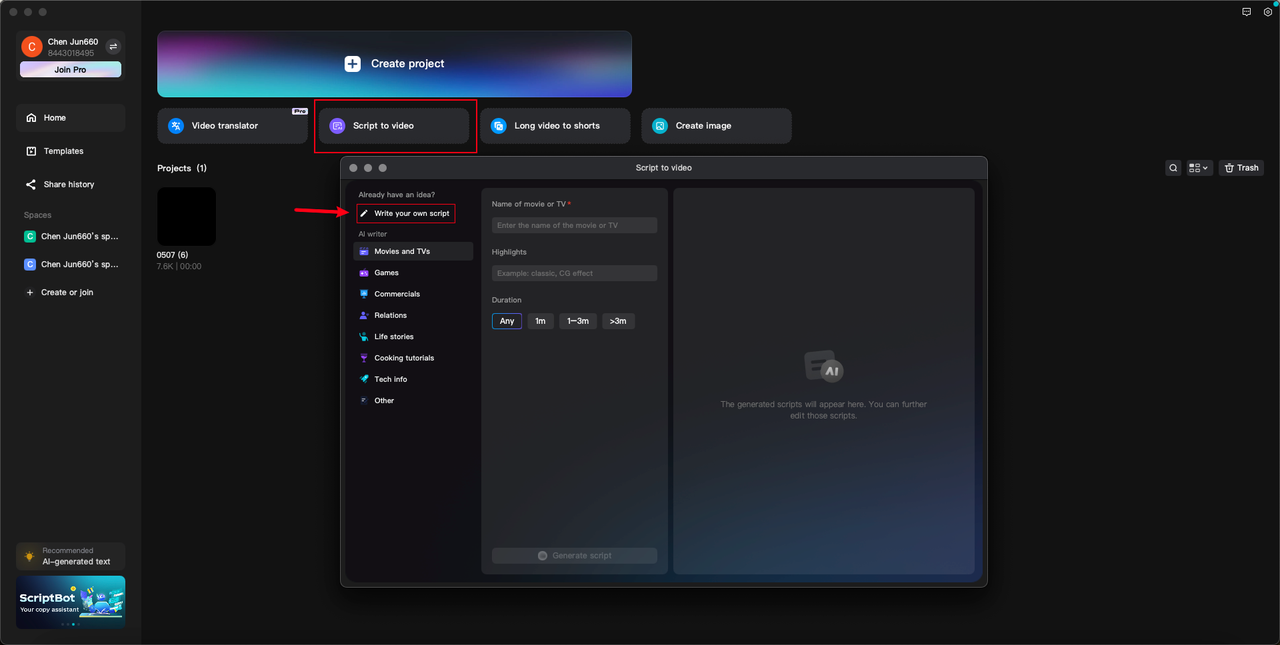Click the Video translator icon
This screenshot has height=645, width=1280.
[176, 126]
